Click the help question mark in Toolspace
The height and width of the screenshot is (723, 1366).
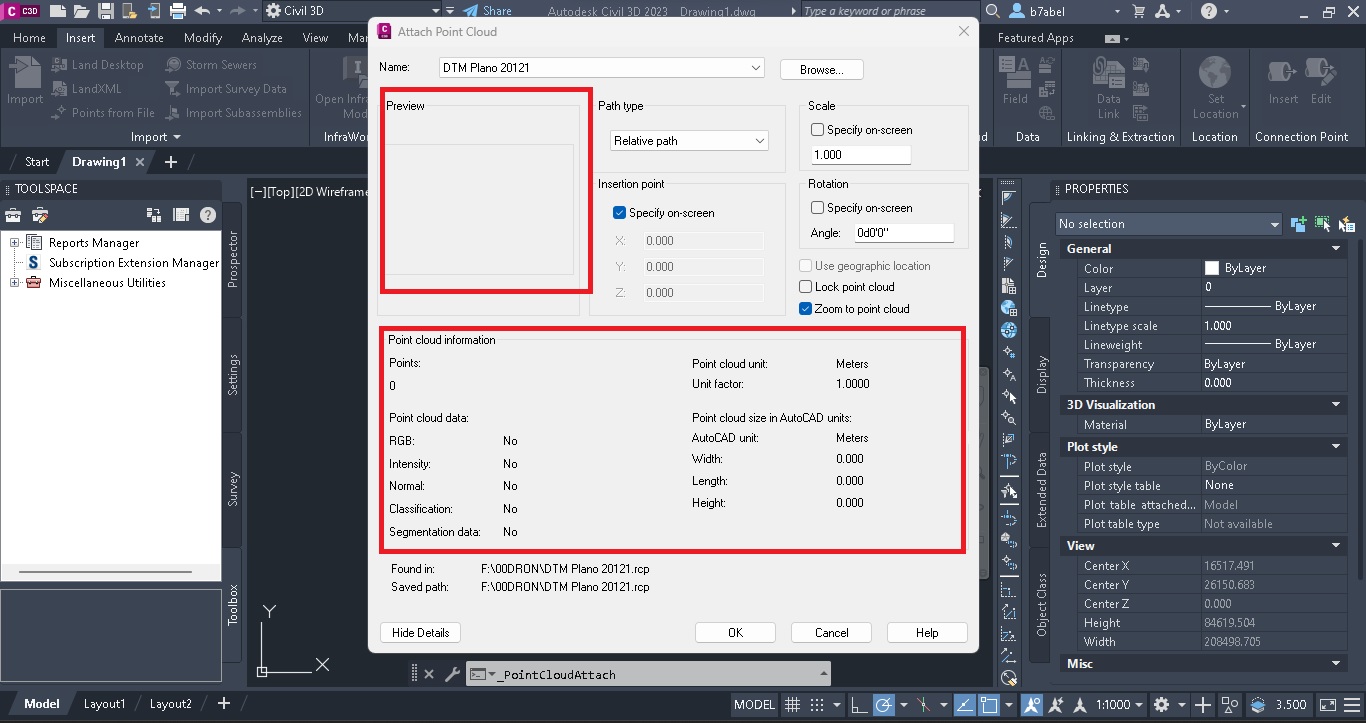207,215
